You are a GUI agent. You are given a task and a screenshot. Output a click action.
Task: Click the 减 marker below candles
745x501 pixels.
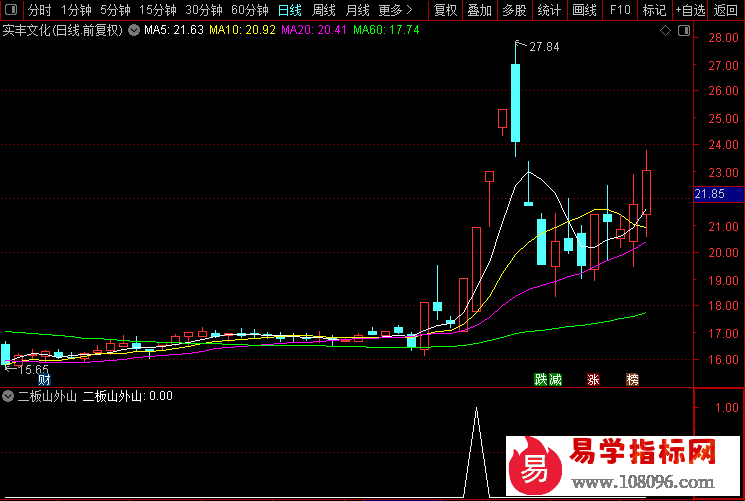click(555, 379)
